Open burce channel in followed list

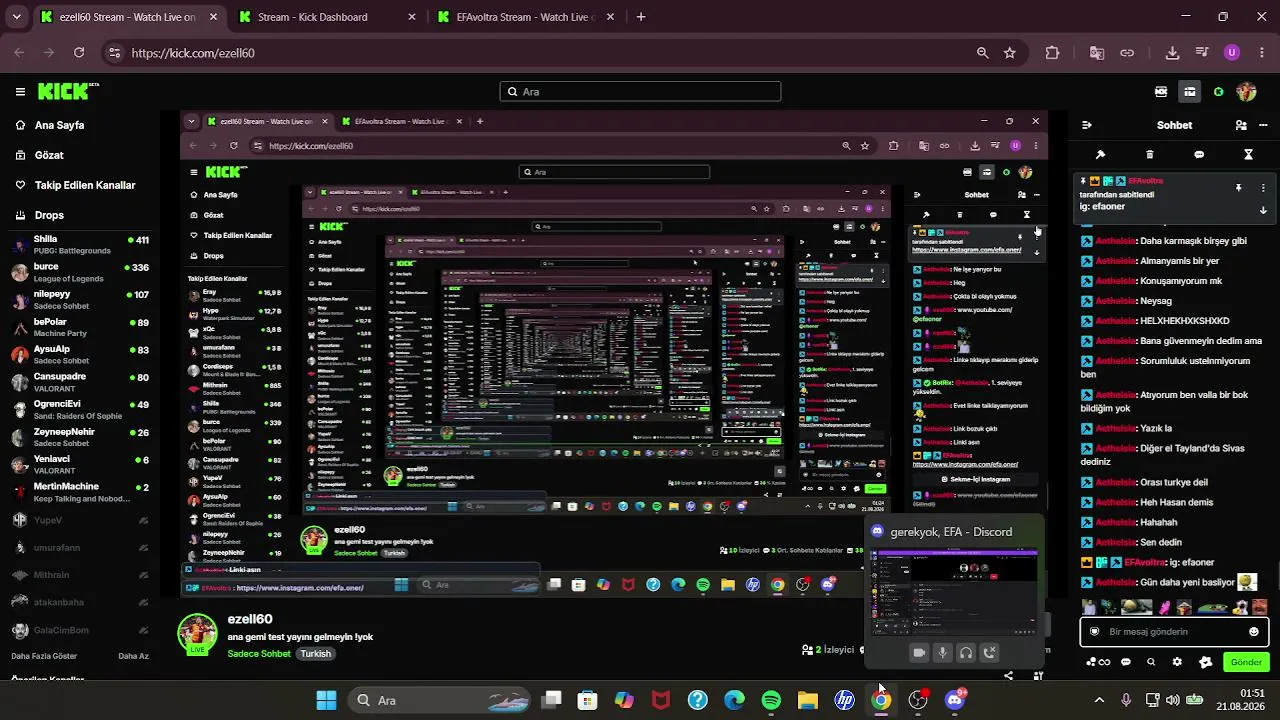pyautogui.click(x=80, y=272)
